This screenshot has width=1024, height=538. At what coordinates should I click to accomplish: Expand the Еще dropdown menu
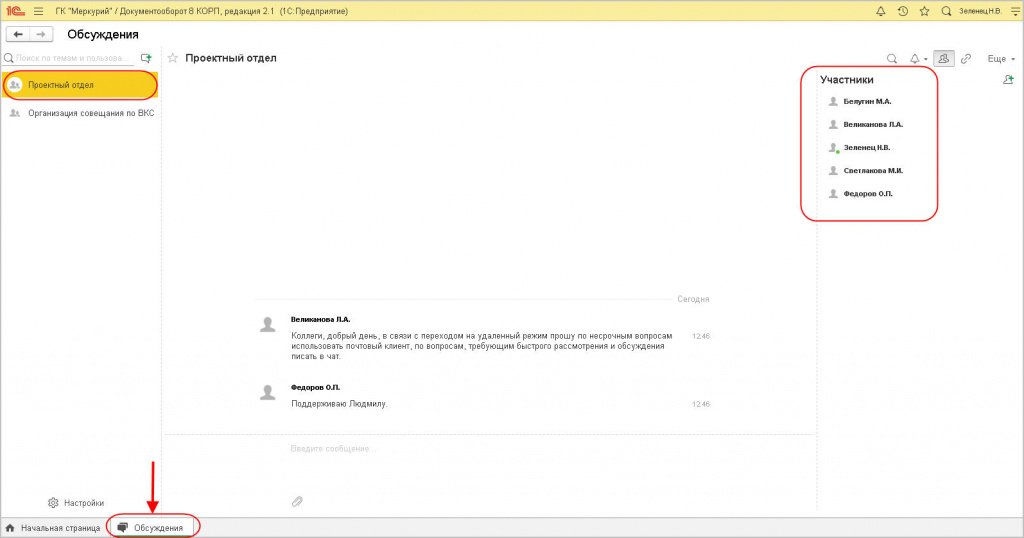1000,59
